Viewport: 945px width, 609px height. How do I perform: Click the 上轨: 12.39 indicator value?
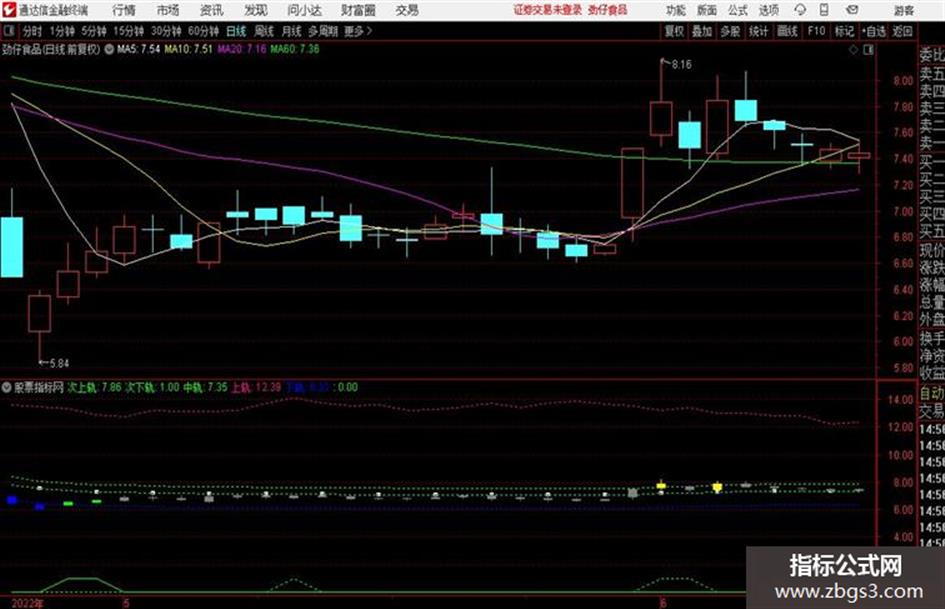[x=256, y=387]
